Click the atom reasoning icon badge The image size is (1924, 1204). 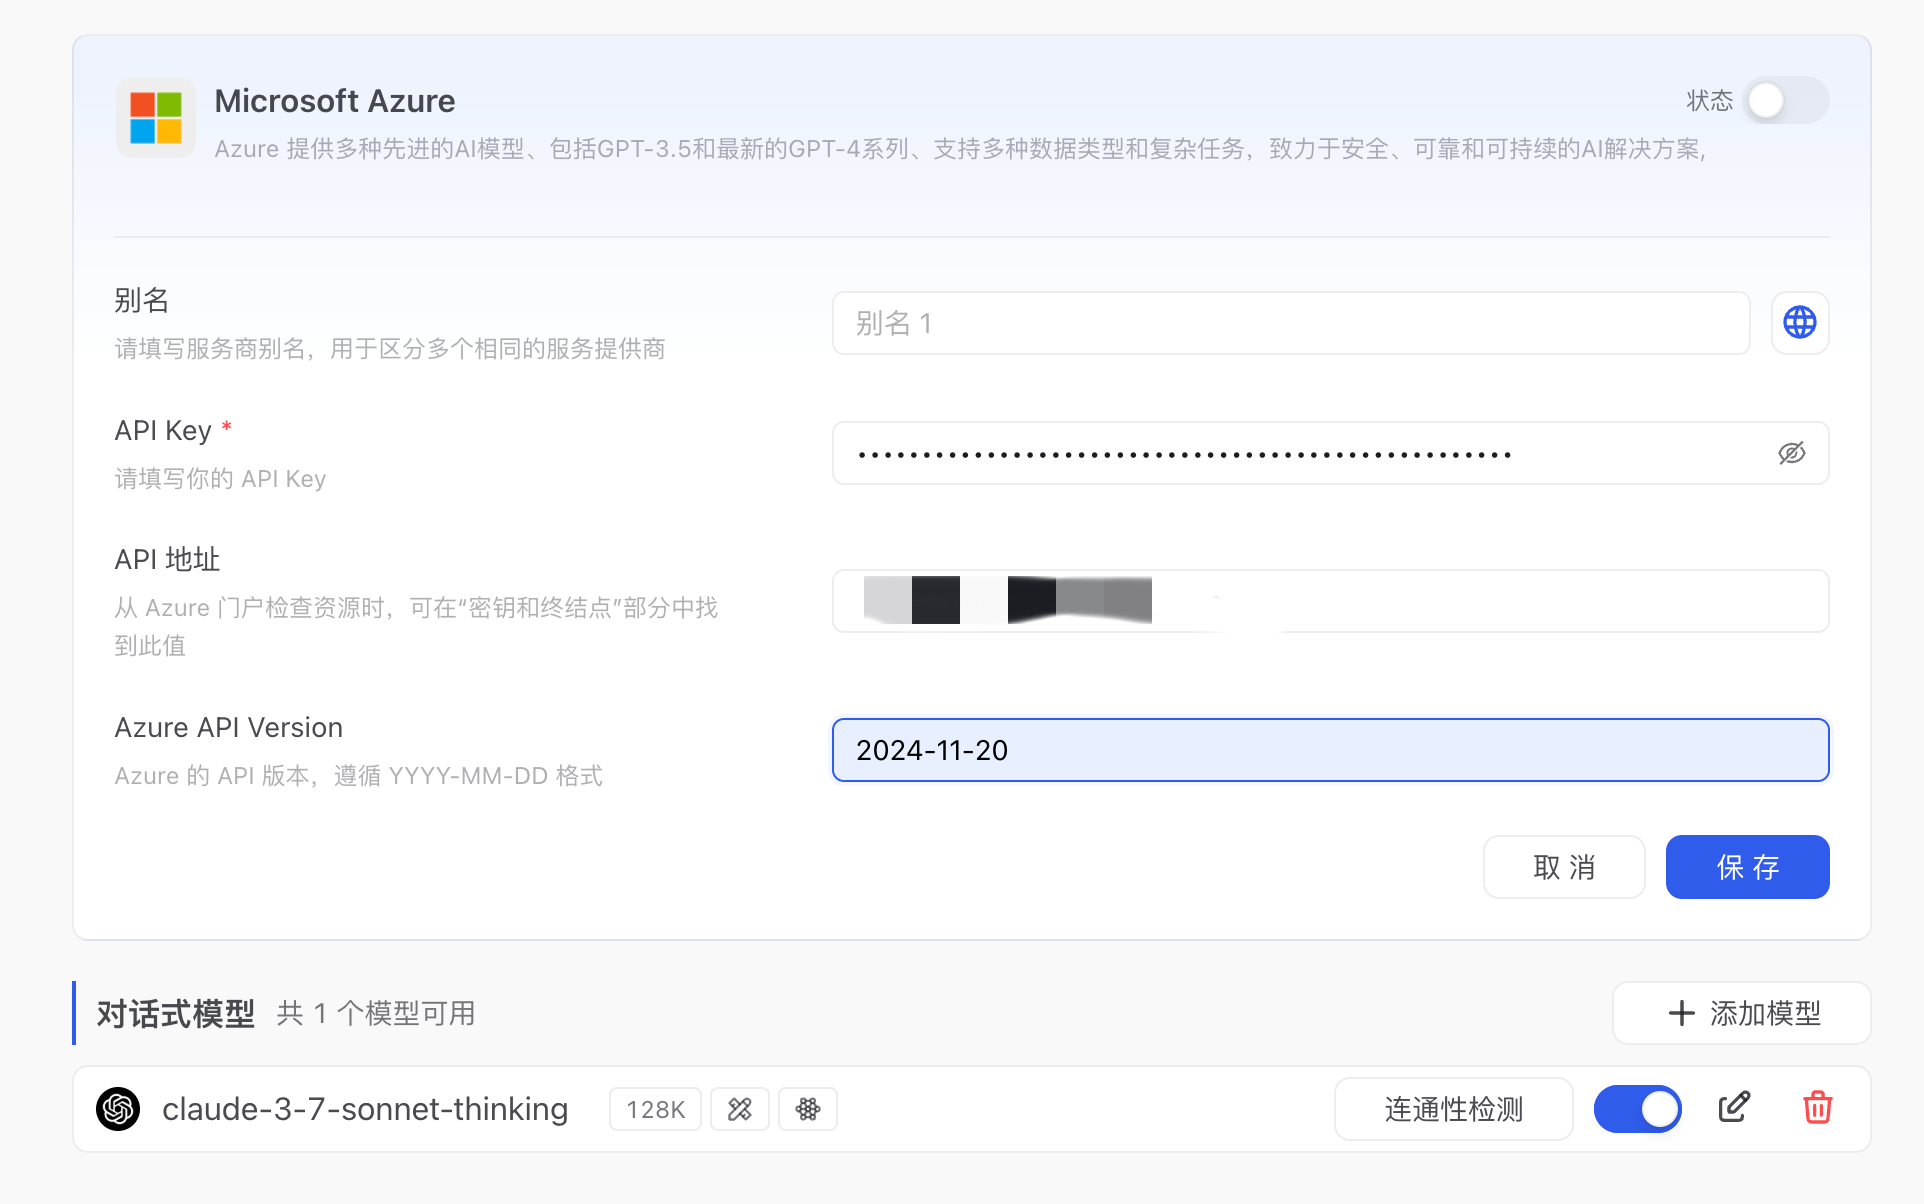pos(808,1109)
